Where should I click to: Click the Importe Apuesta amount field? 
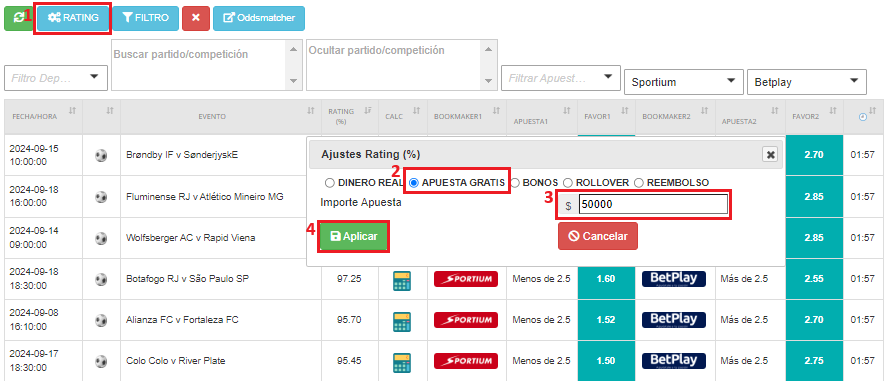pyautogui.click(x=653, y=205)
